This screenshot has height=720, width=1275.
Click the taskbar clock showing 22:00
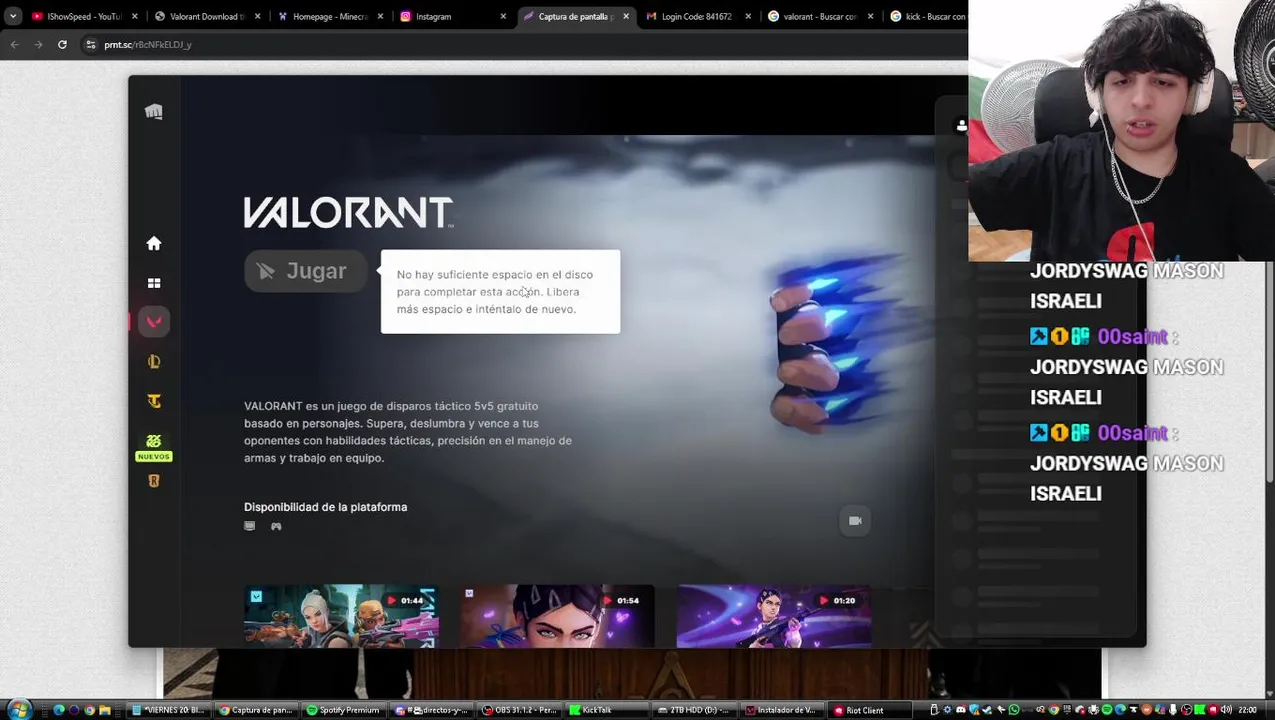coord(1247,710)
